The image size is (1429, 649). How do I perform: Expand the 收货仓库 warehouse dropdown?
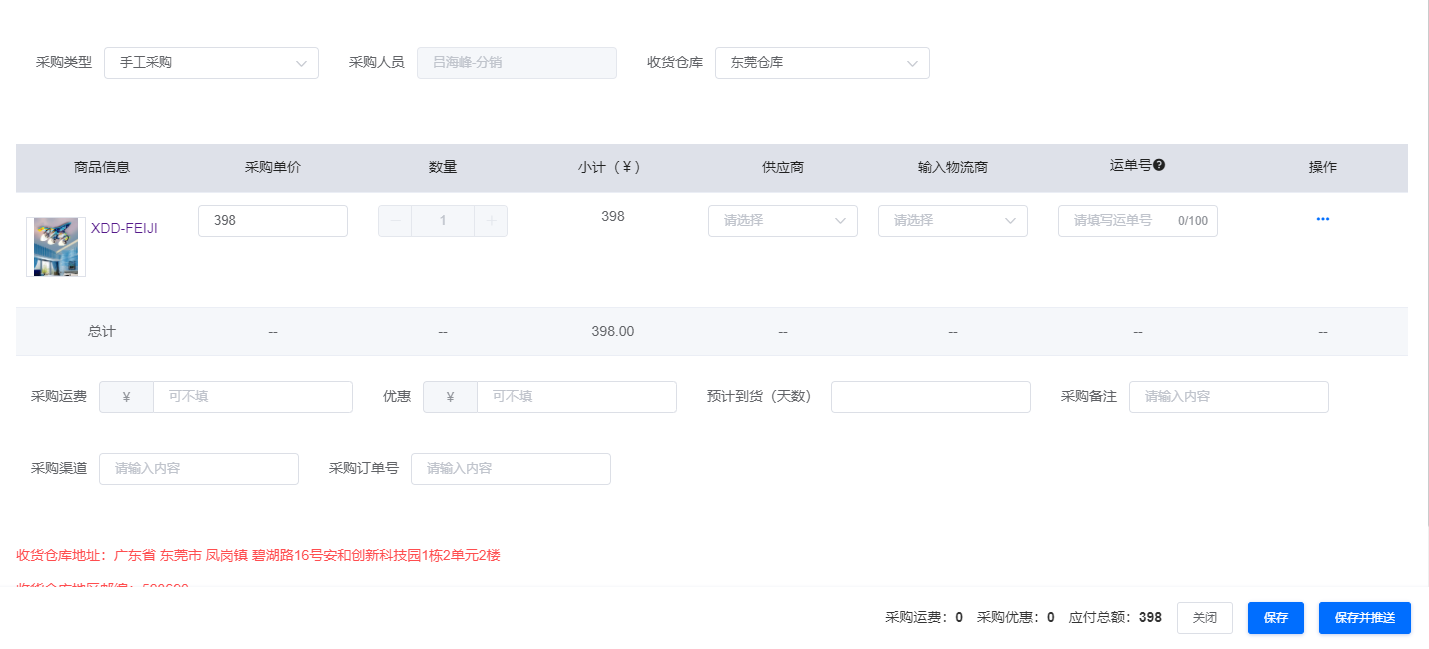[822, 63]
